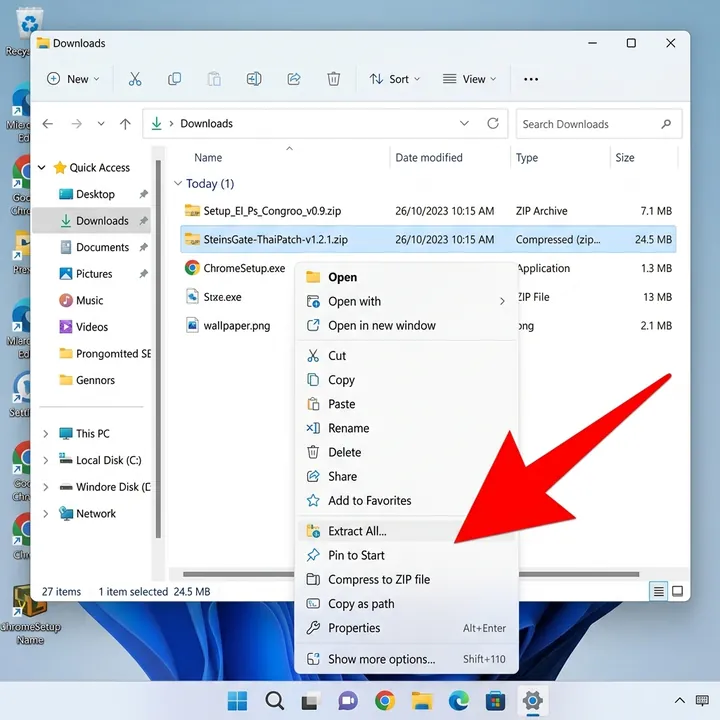Open the New dropdown menu
The width and height of the screenshot is (720, 720).
[73, 79]
